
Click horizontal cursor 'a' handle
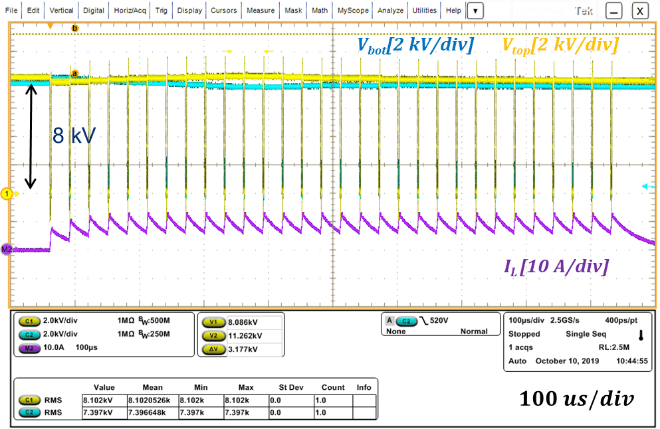74,73
